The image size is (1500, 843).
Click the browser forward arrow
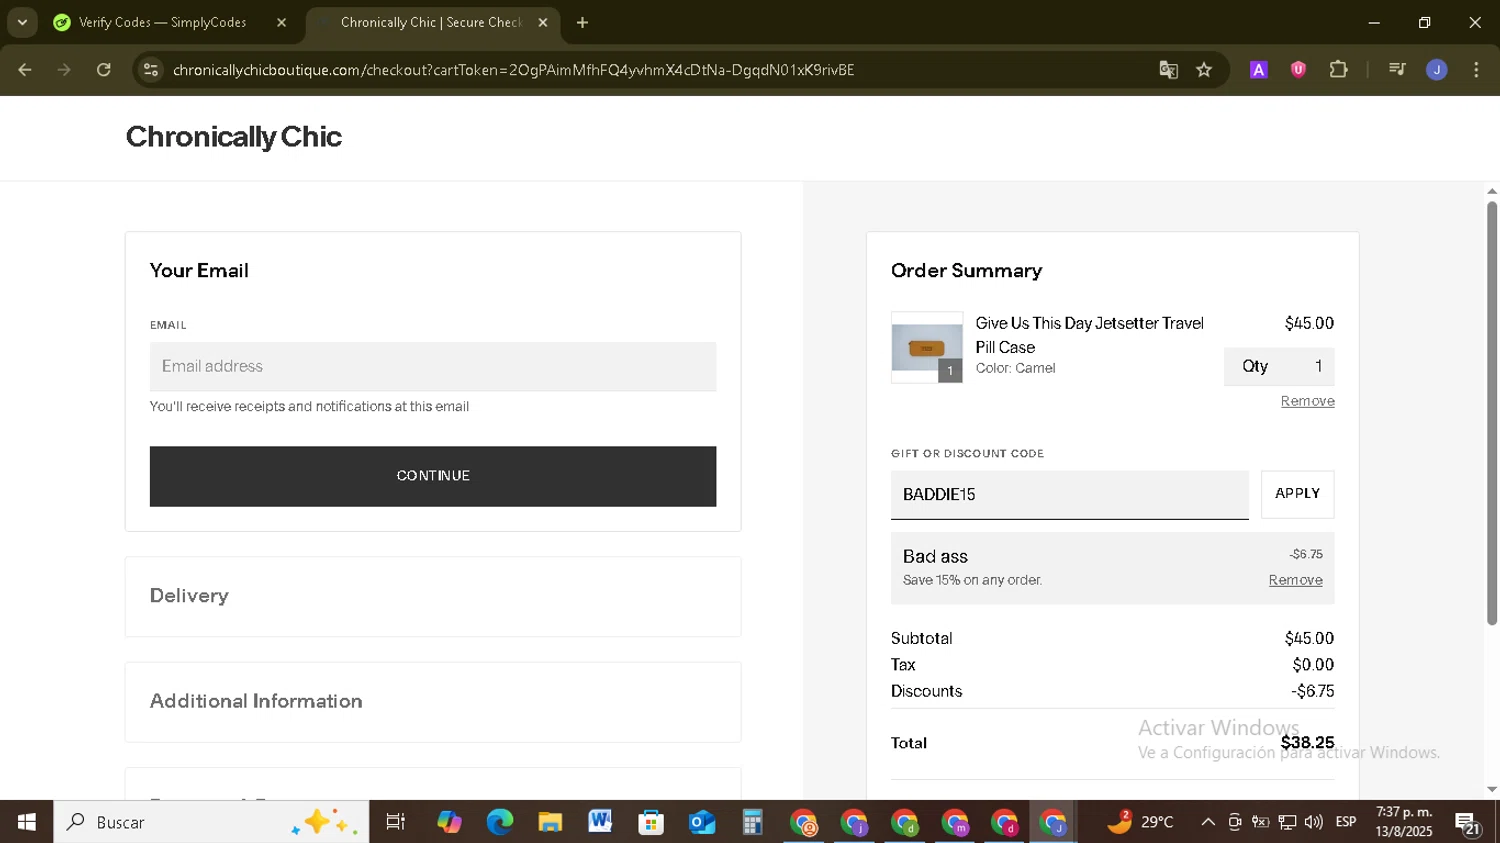64,70
